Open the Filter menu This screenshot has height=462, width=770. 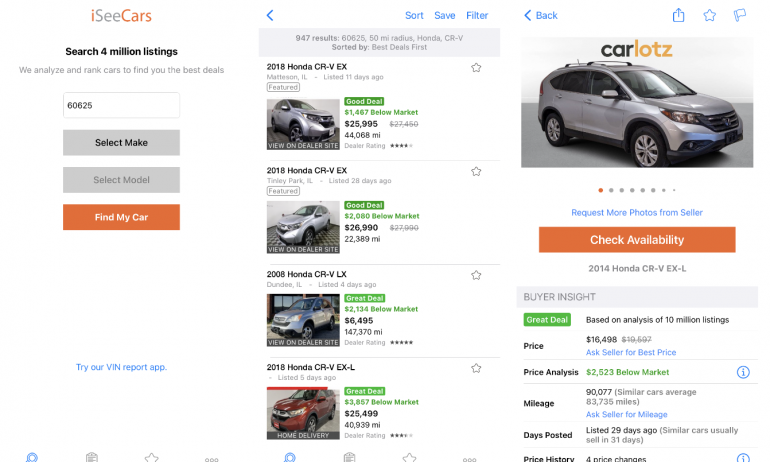pyautogui.click(x=477, y=15)
